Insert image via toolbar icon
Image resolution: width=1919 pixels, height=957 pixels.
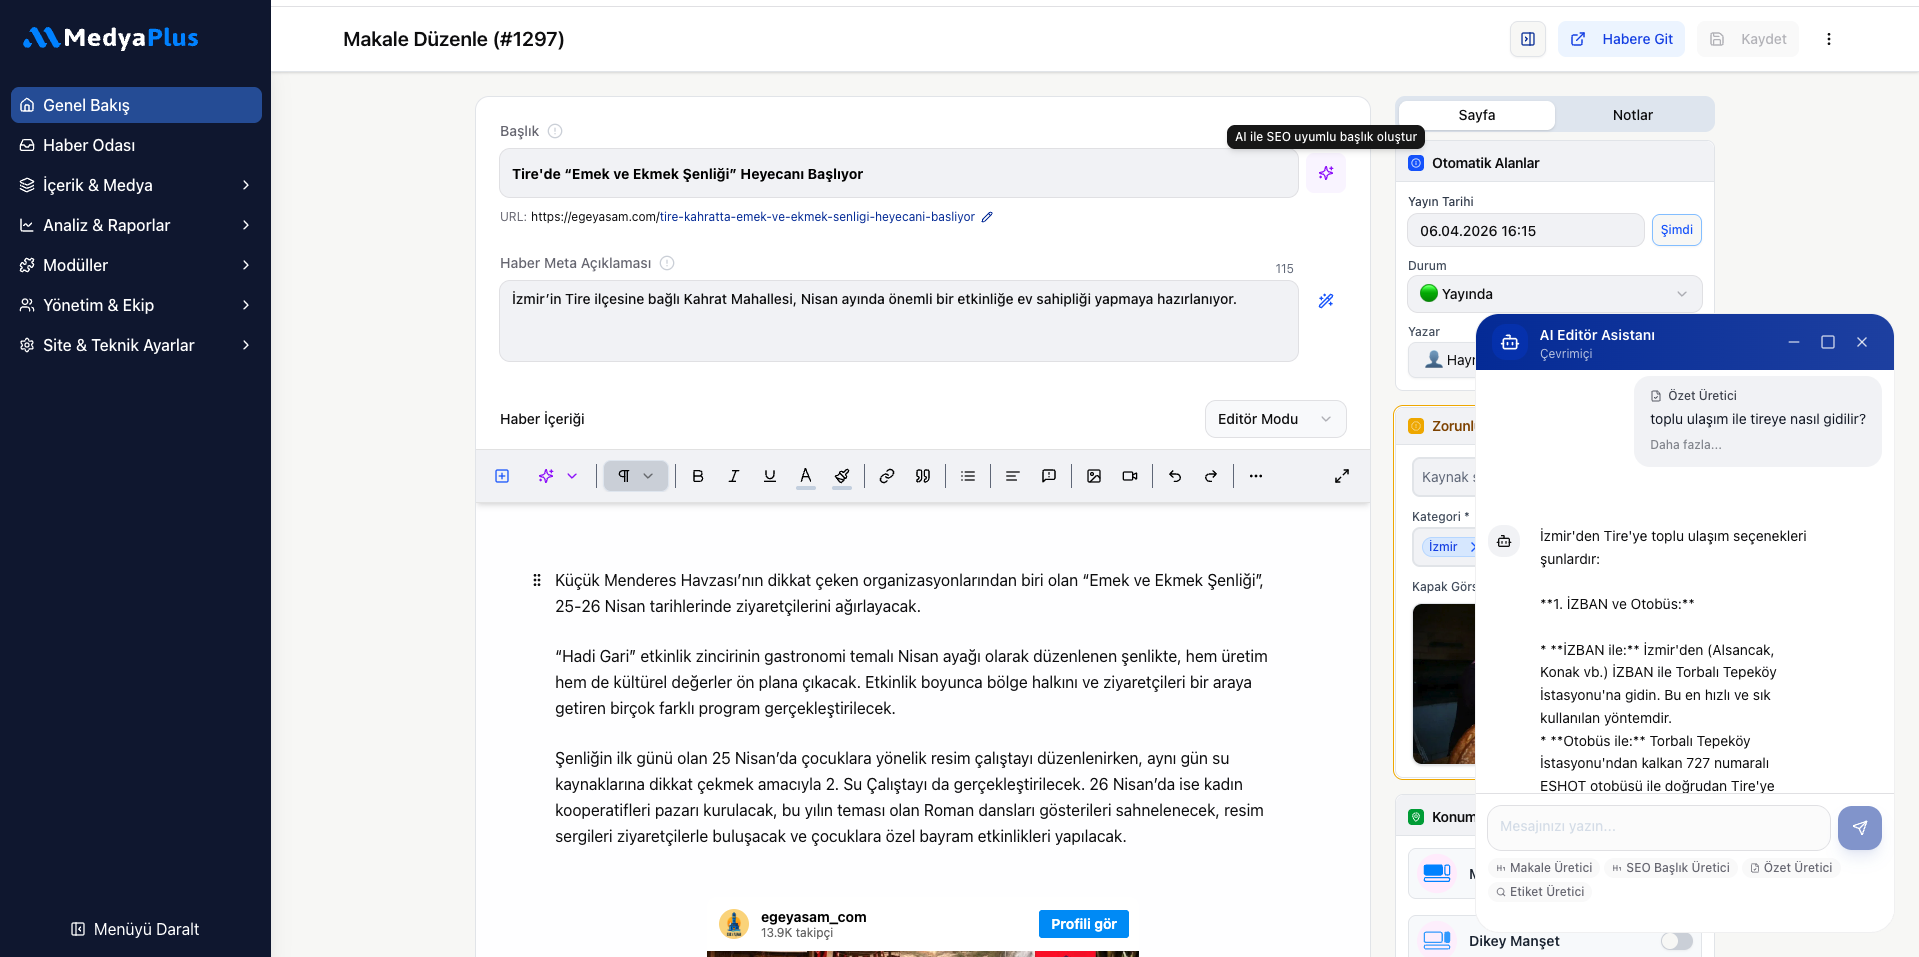click(1094, 476)
